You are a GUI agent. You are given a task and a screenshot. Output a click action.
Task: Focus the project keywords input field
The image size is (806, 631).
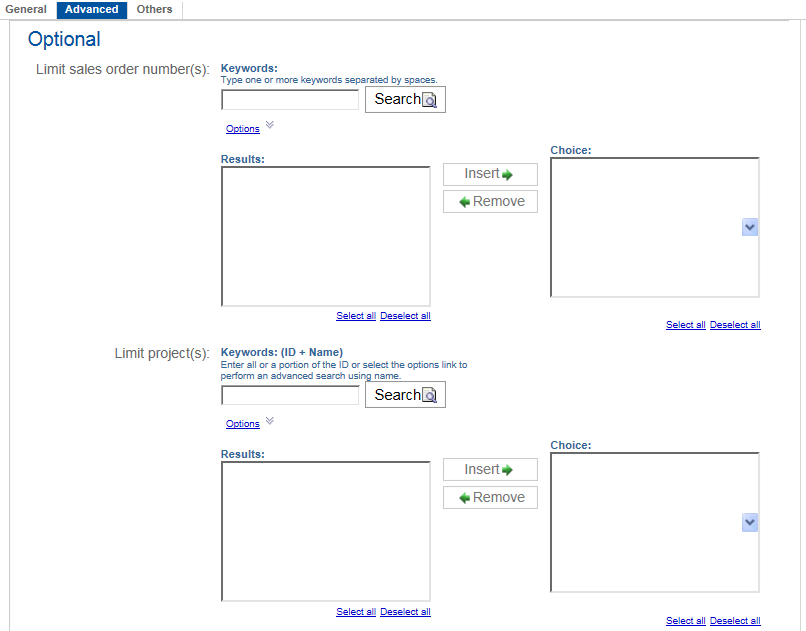click(290, 396)
